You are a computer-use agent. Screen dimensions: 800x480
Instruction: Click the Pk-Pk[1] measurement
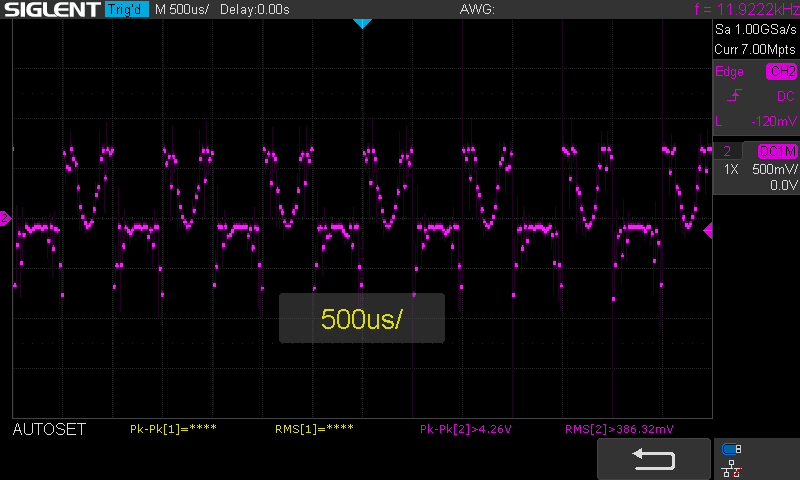coord(173,429)
